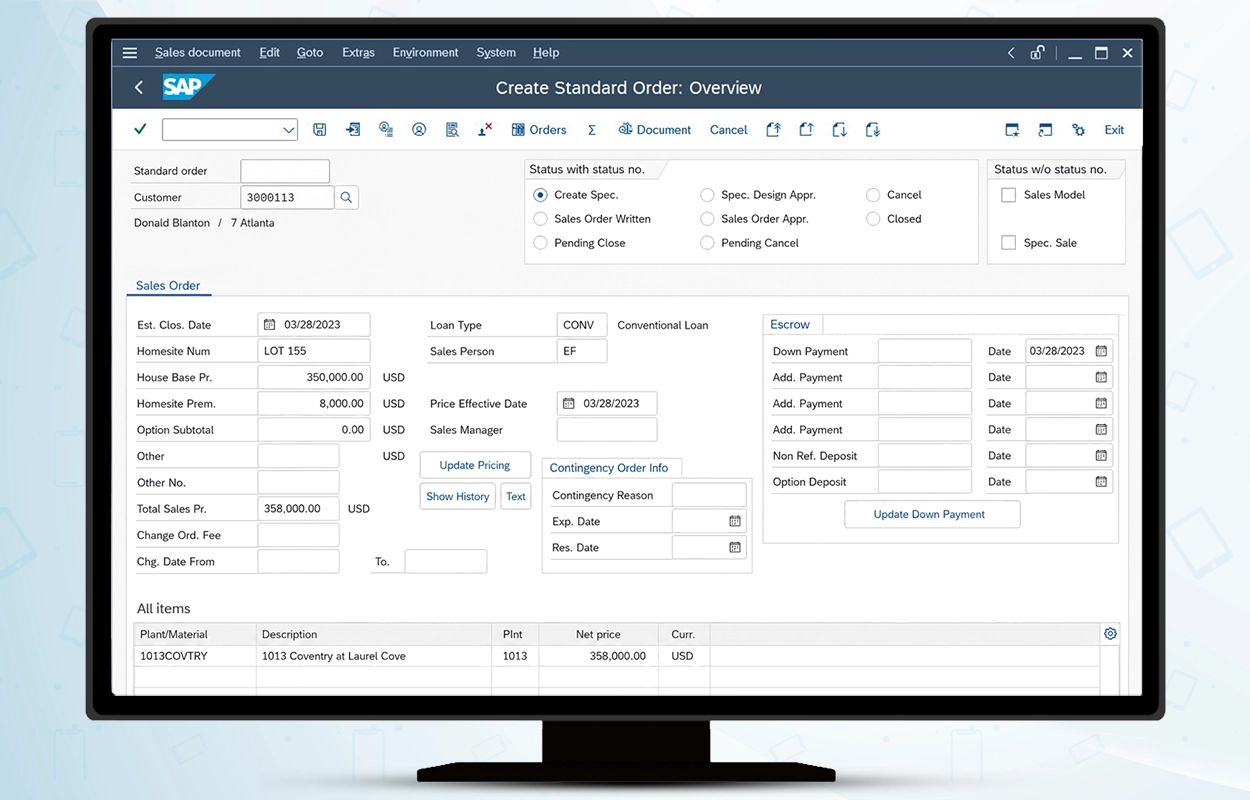Click Cancel in the toolbar
The height and width of the screenshot is (800, 1250).
coord(729,130)
